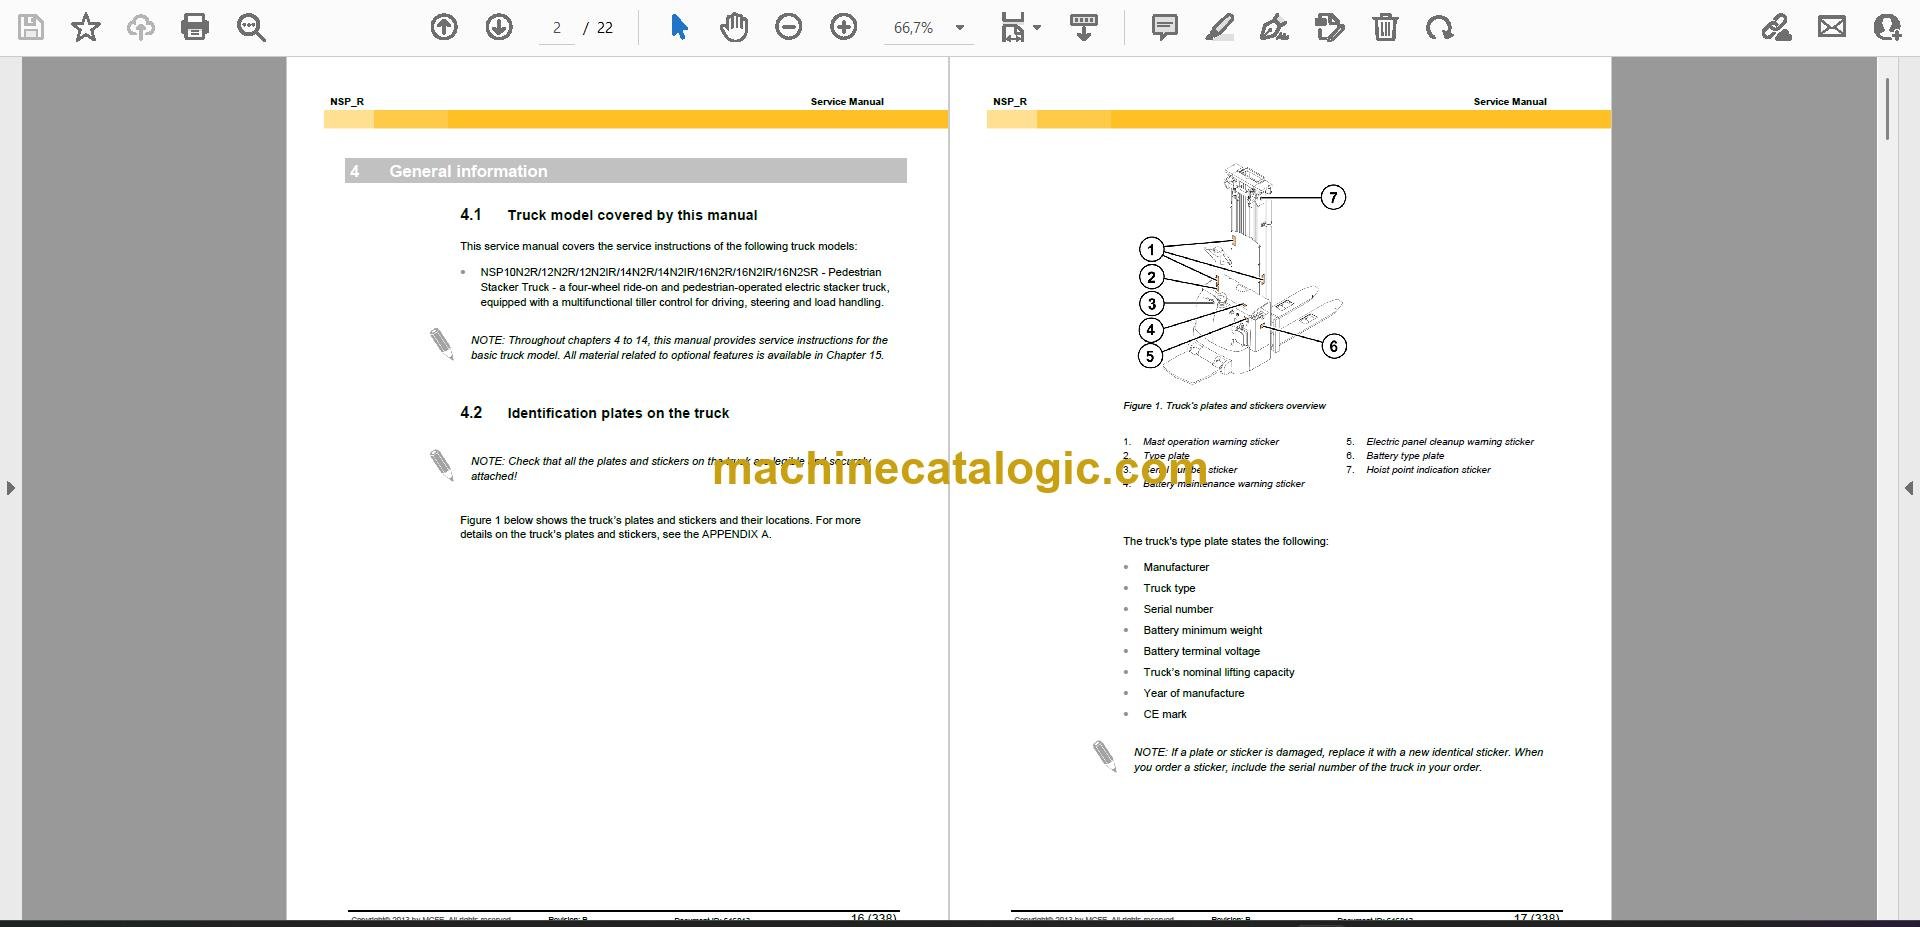Click the bullet 'Battery terminal voltage'
Viewport: 1920px width, 927px height.
pos(1202,651)
